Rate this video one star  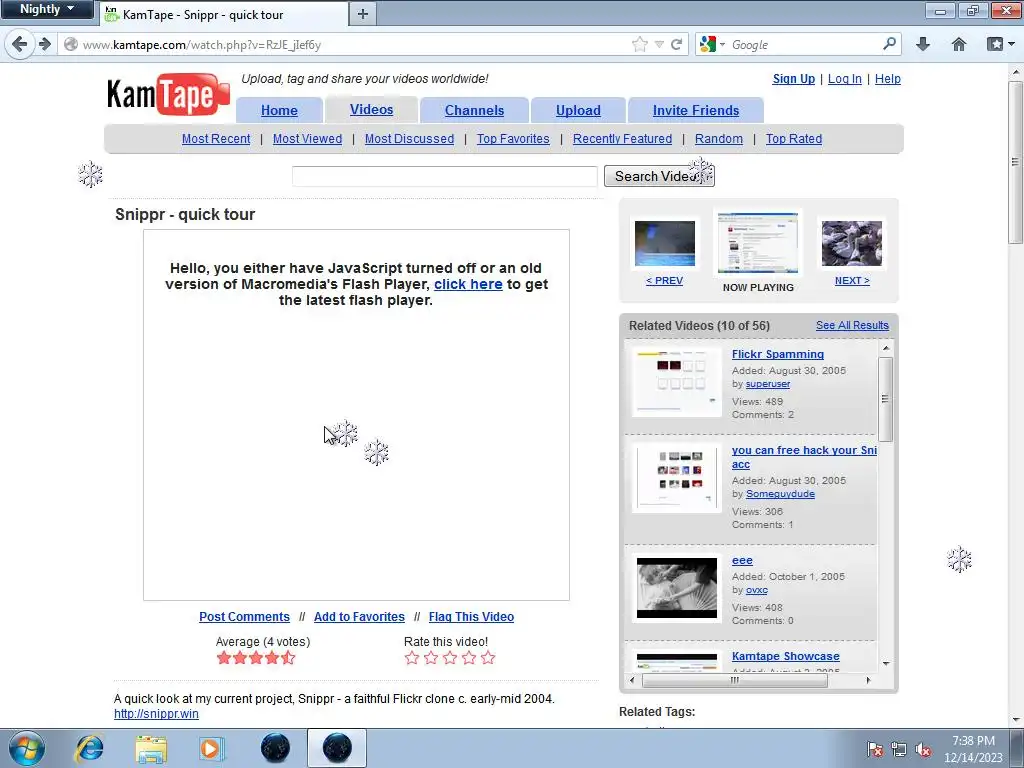(411, 658)
